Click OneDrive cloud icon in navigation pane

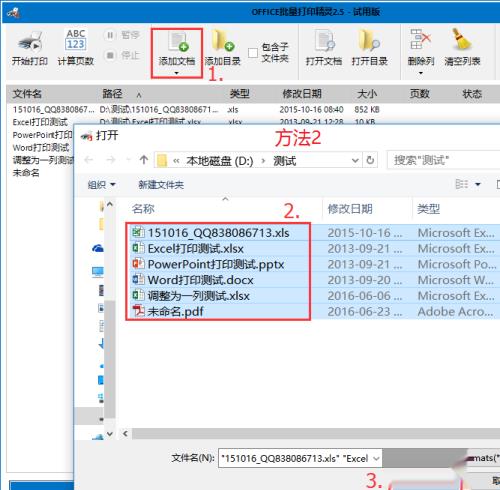(98, 248)
